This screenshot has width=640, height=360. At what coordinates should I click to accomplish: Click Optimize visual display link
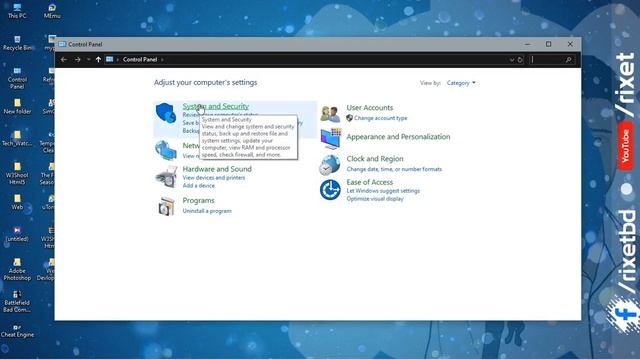(x=375, y=199)
